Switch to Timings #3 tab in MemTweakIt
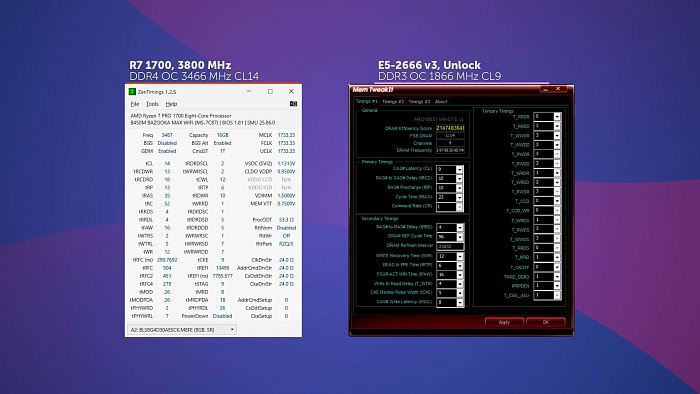700x394 pixels. [419, 102]
